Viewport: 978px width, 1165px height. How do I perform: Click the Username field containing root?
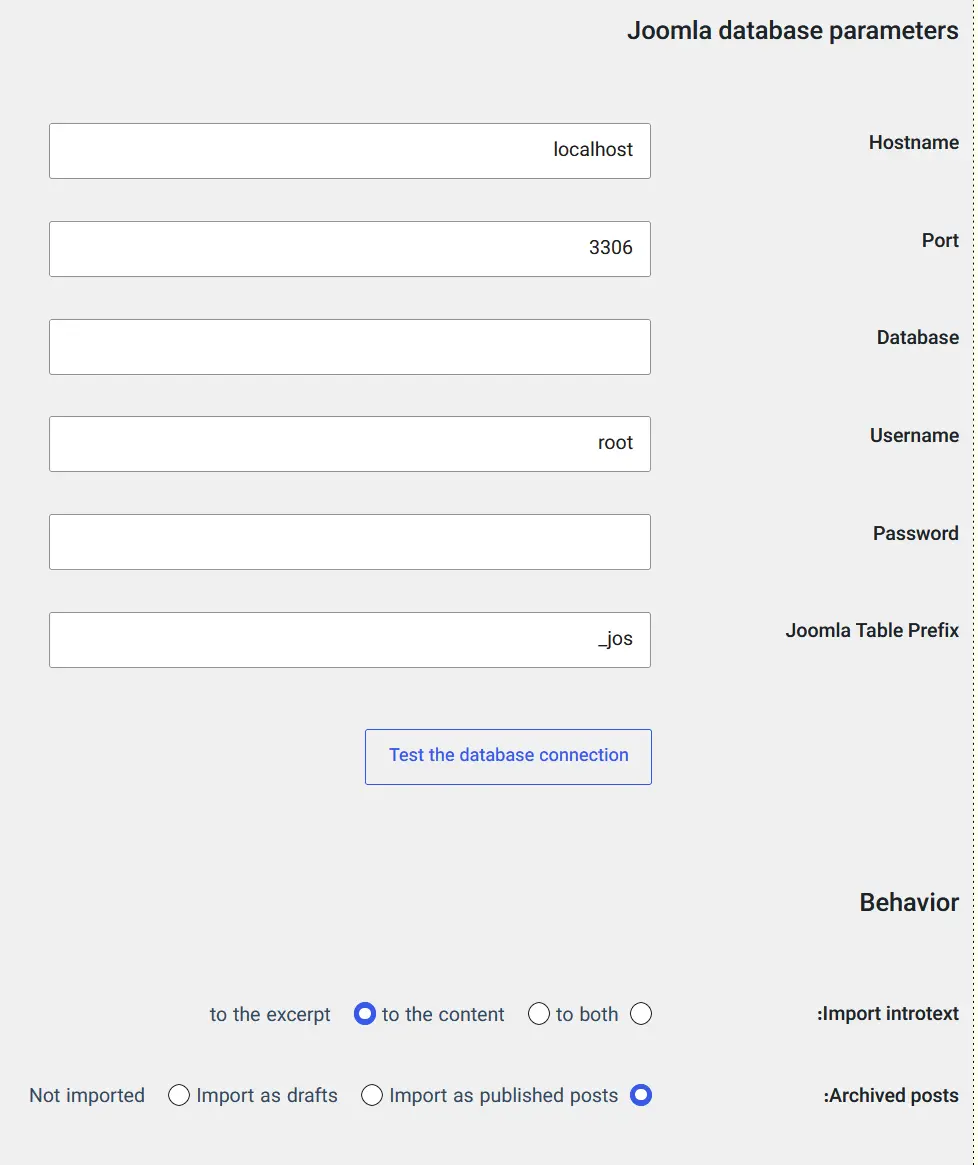point(349,444)
